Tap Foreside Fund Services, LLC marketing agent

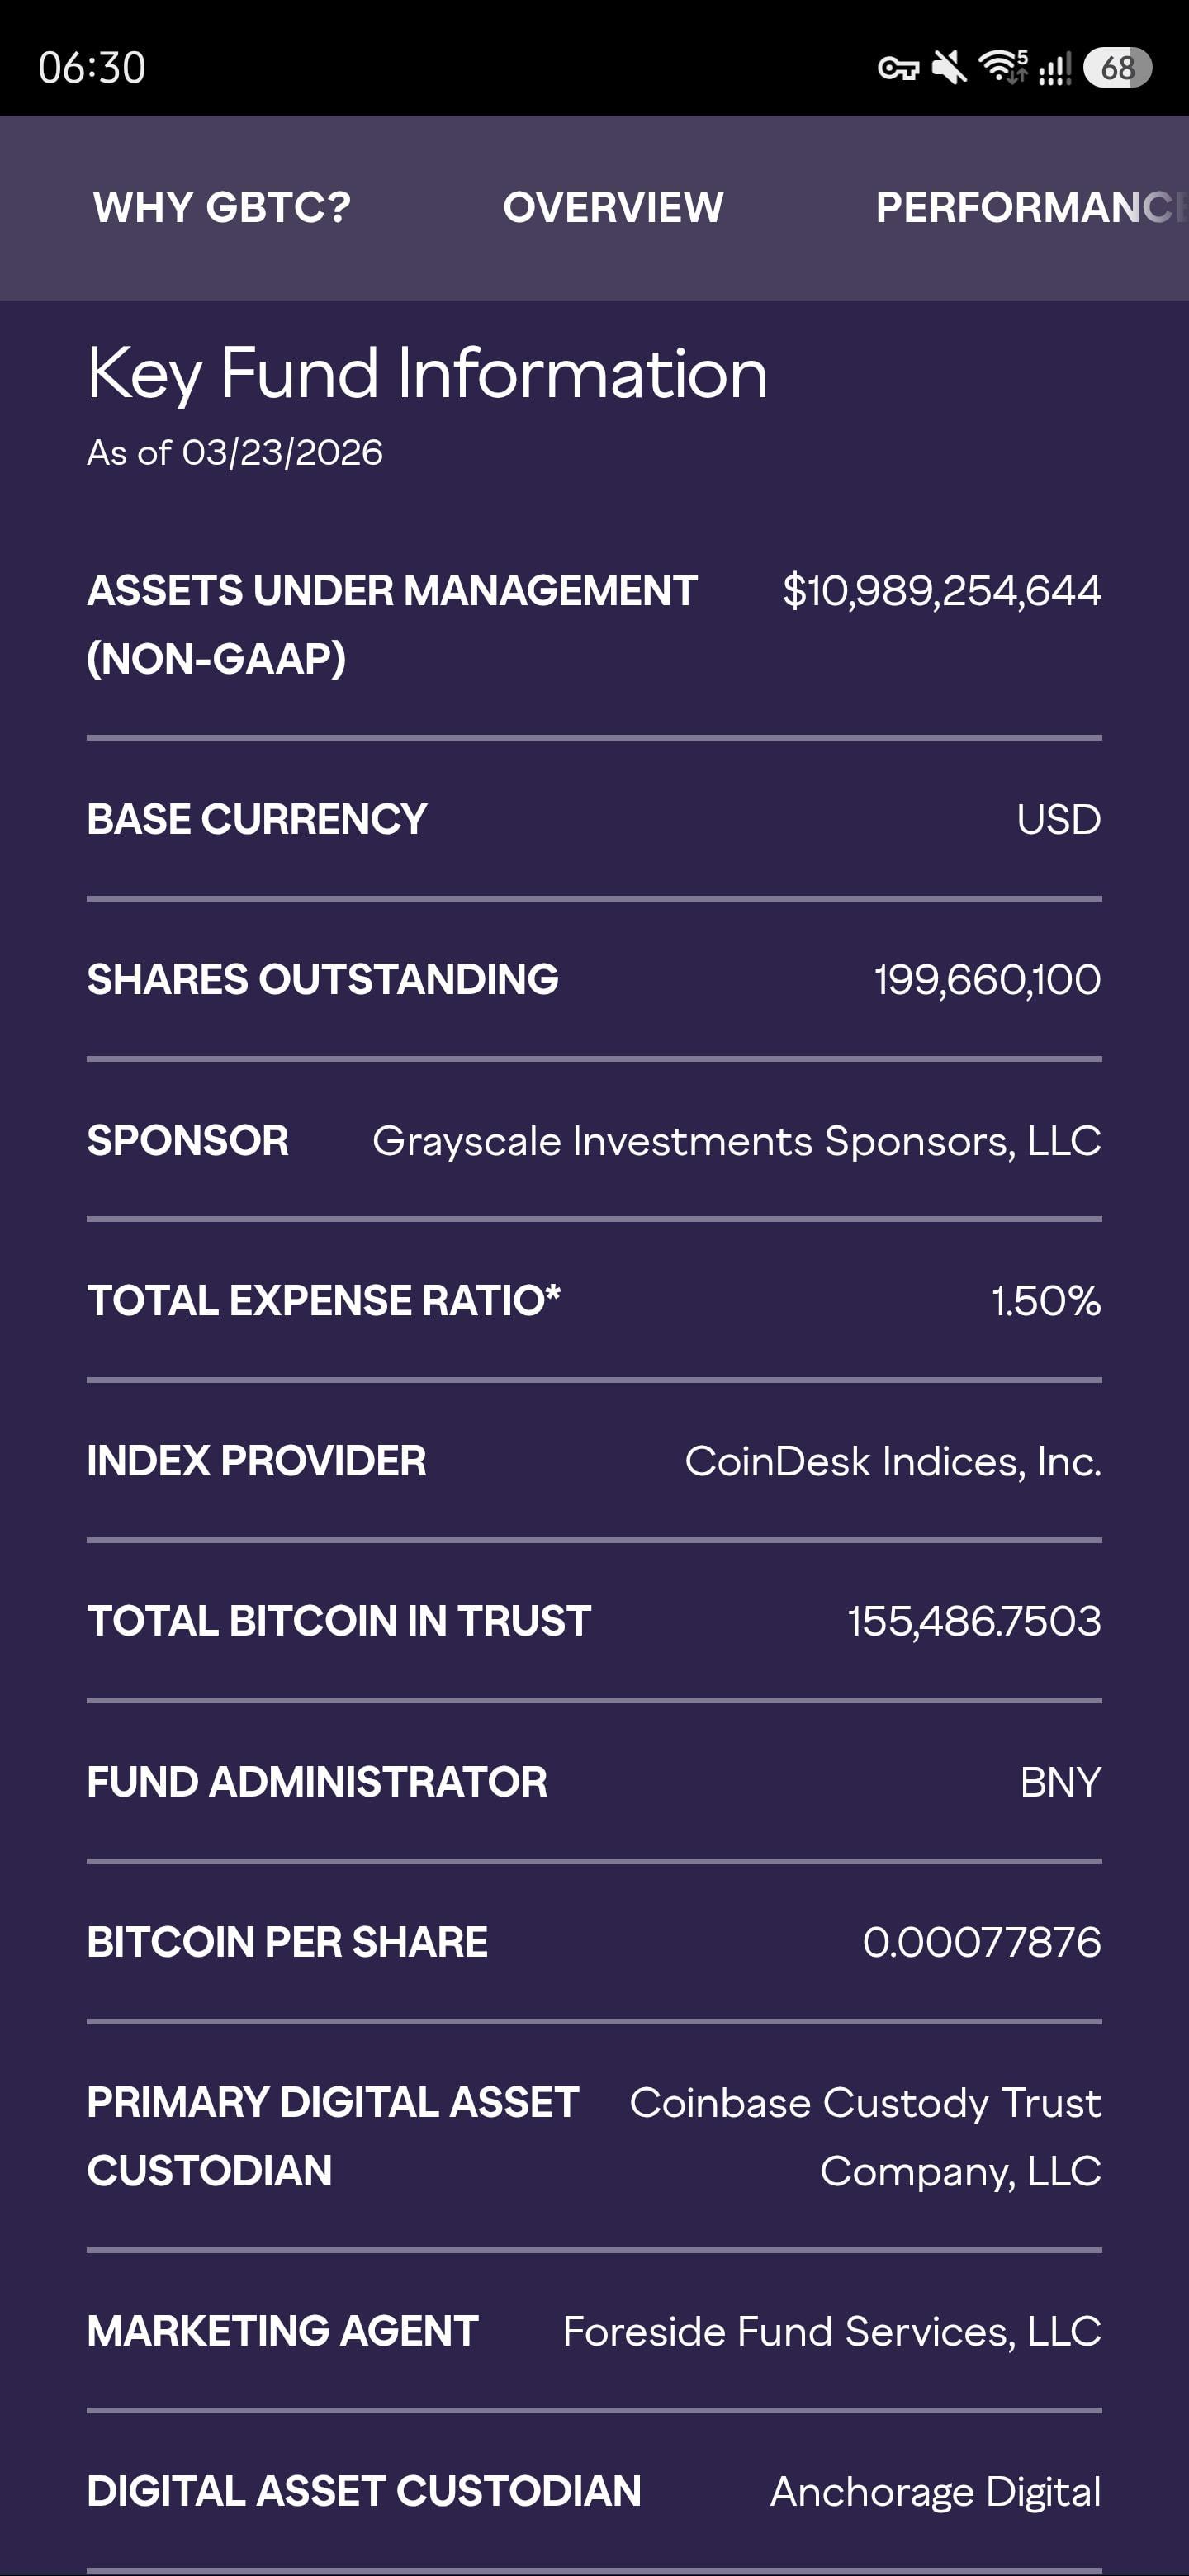click(x=831, y=2331)
